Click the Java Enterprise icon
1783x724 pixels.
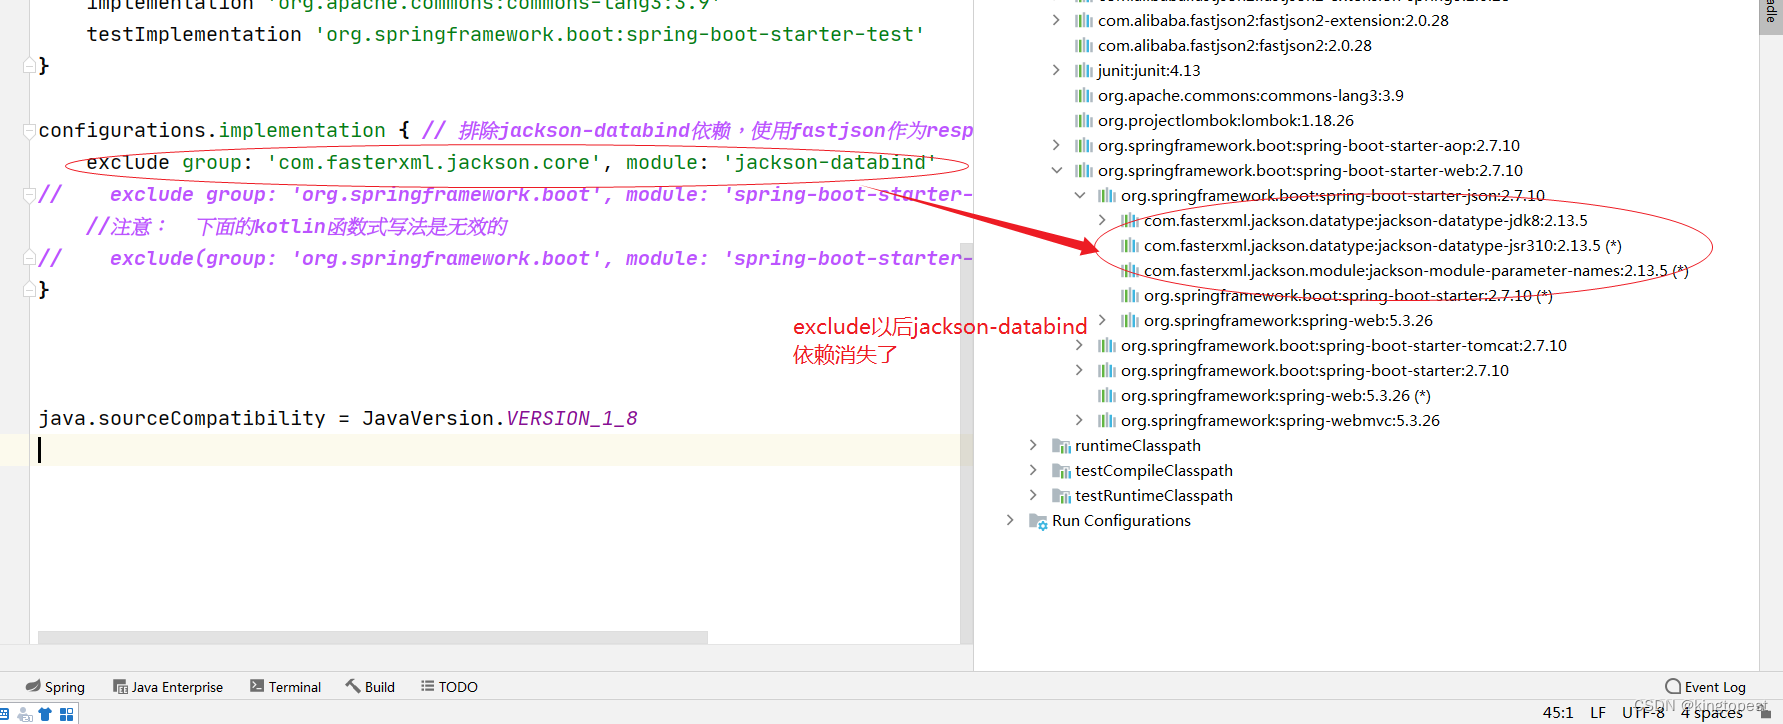120,687
